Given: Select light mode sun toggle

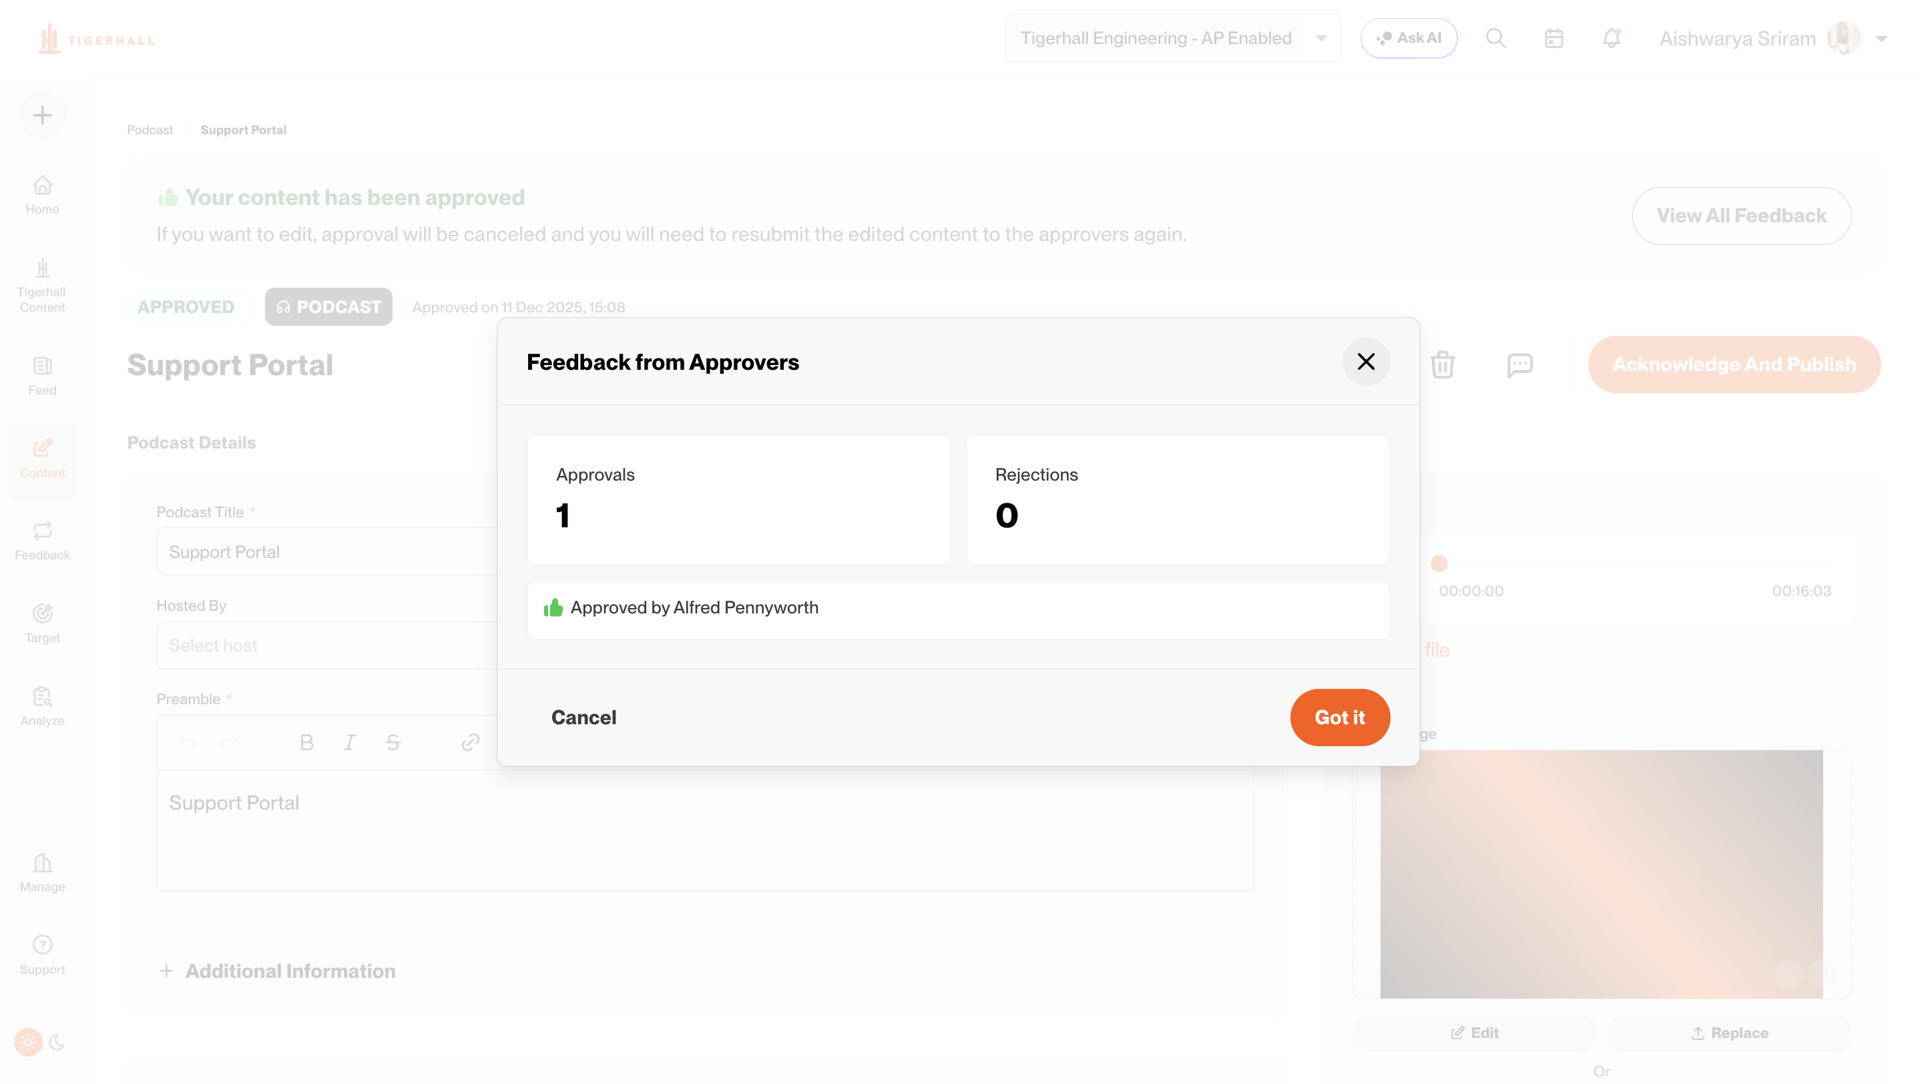Looking at the screenshot, I should tap(28, 1042).
